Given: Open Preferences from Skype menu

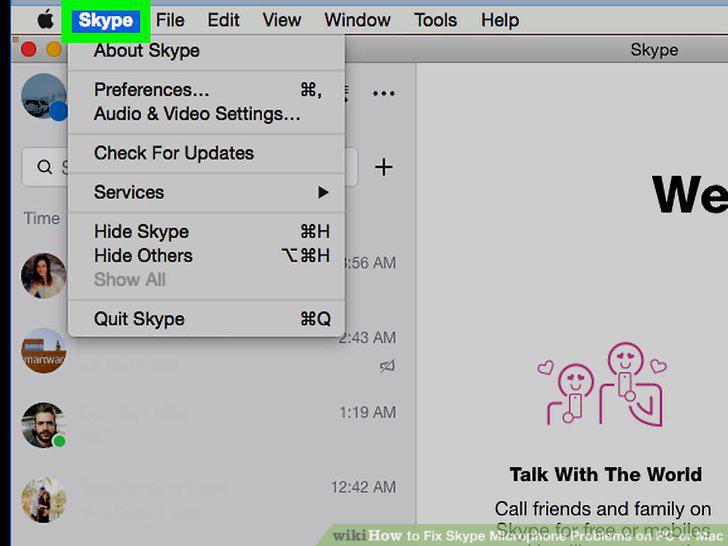Looking at the screenshot, I should [206, 90].
